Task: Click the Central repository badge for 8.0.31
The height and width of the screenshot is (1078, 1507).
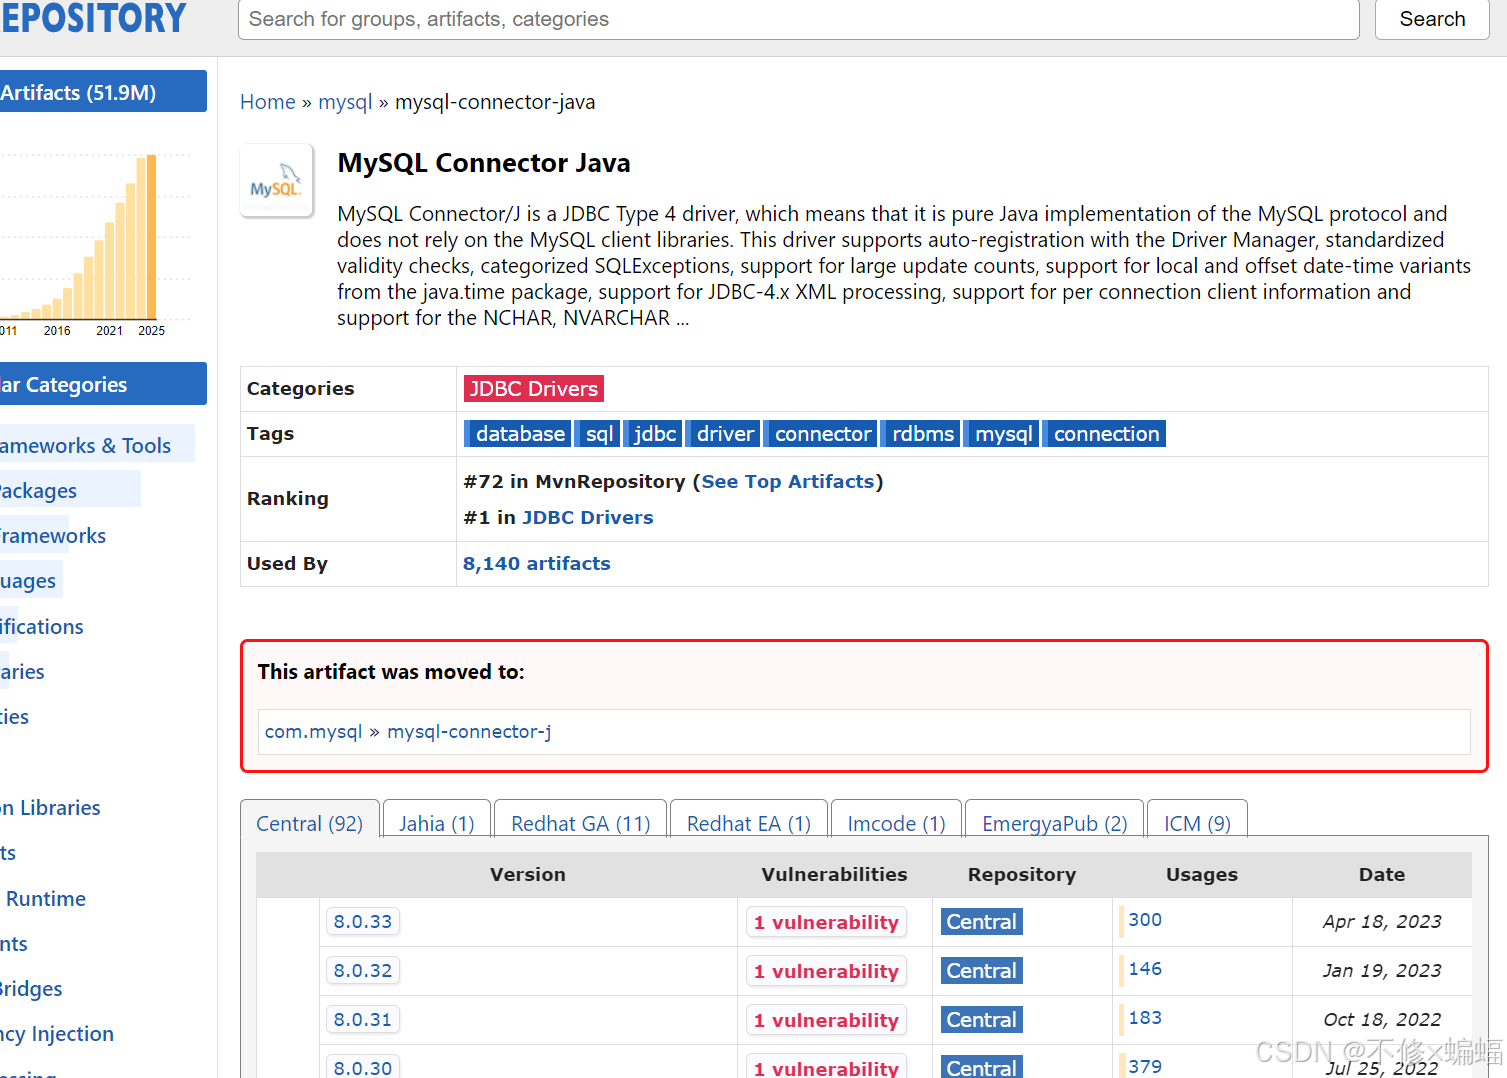Action: click(x=981, y=1020)
